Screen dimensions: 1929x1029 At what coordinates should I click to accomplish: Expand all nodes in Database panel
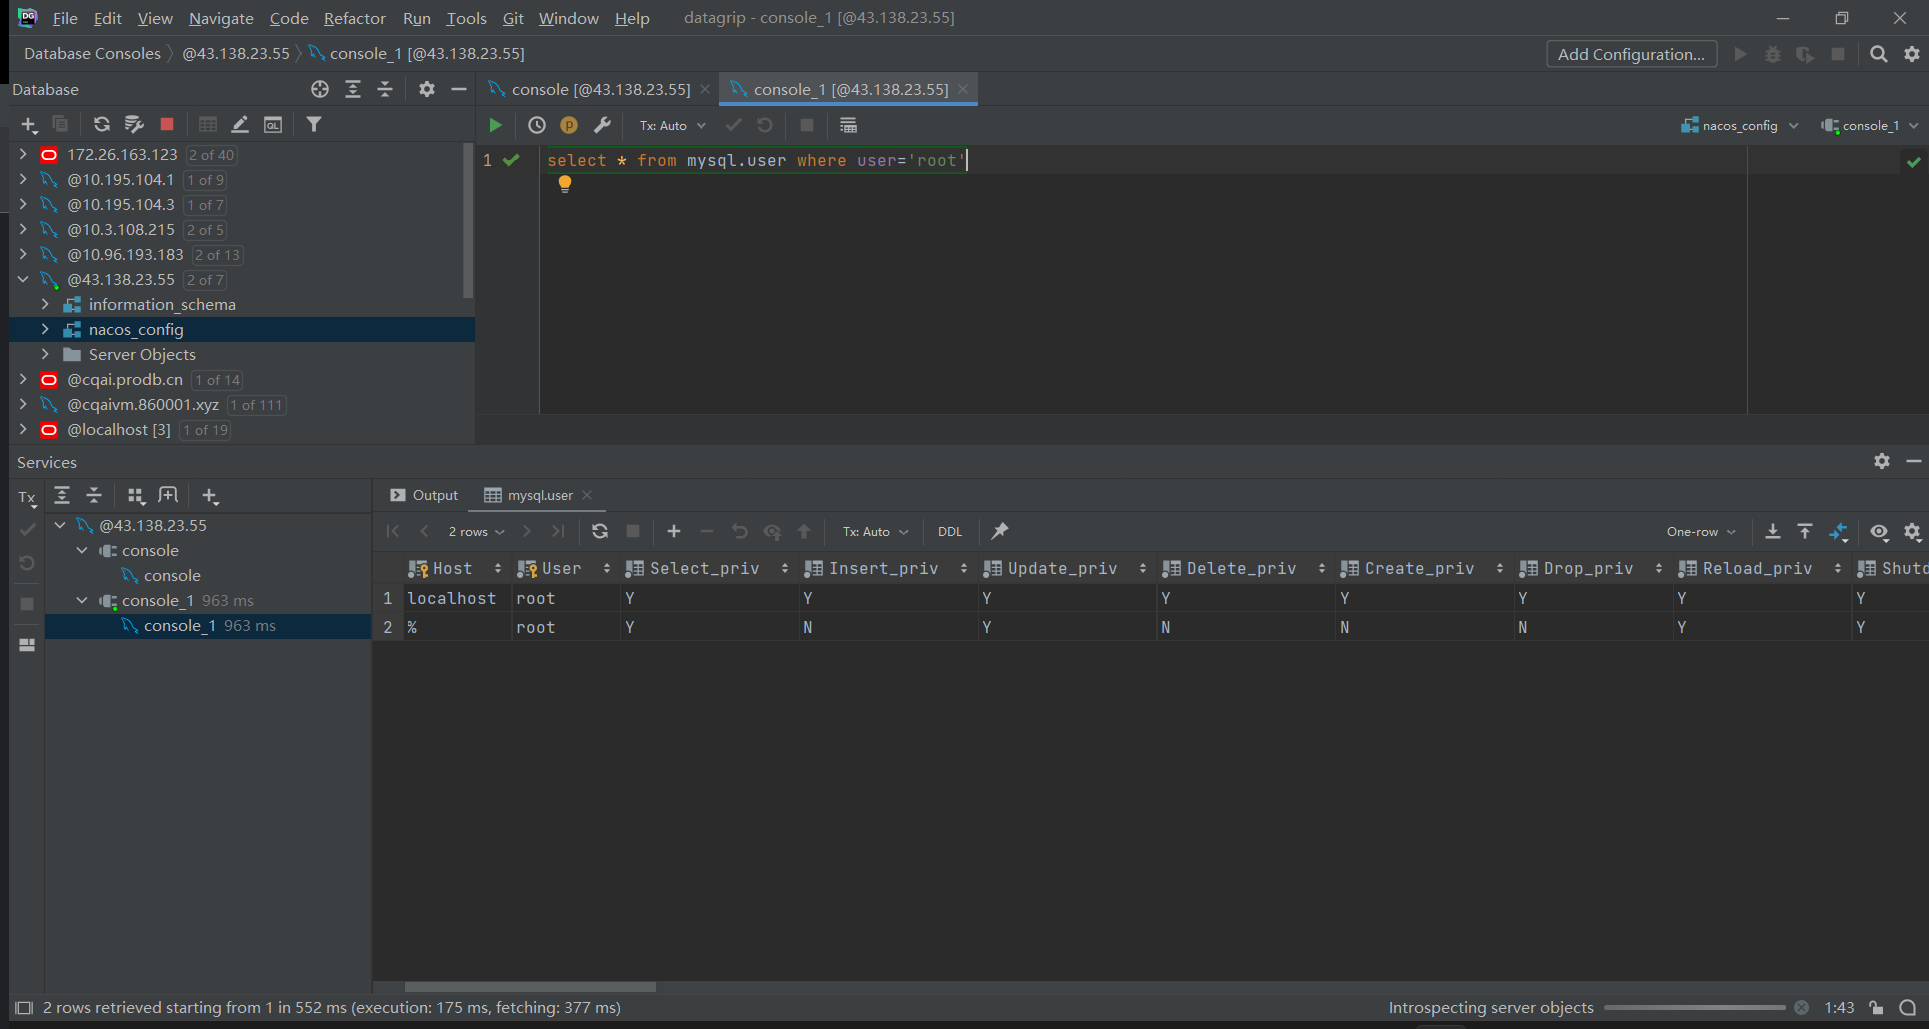click(x=353, y=89)
